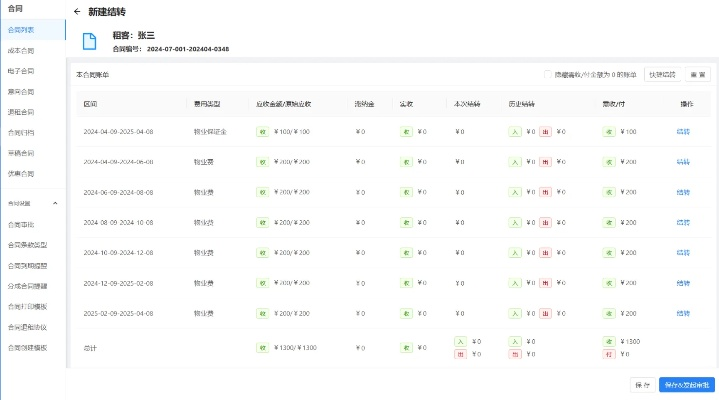The image size is (719, 400).
Task: Click the green 收 tag in 物业保证金 row
Action: click(x=263, y=131)
